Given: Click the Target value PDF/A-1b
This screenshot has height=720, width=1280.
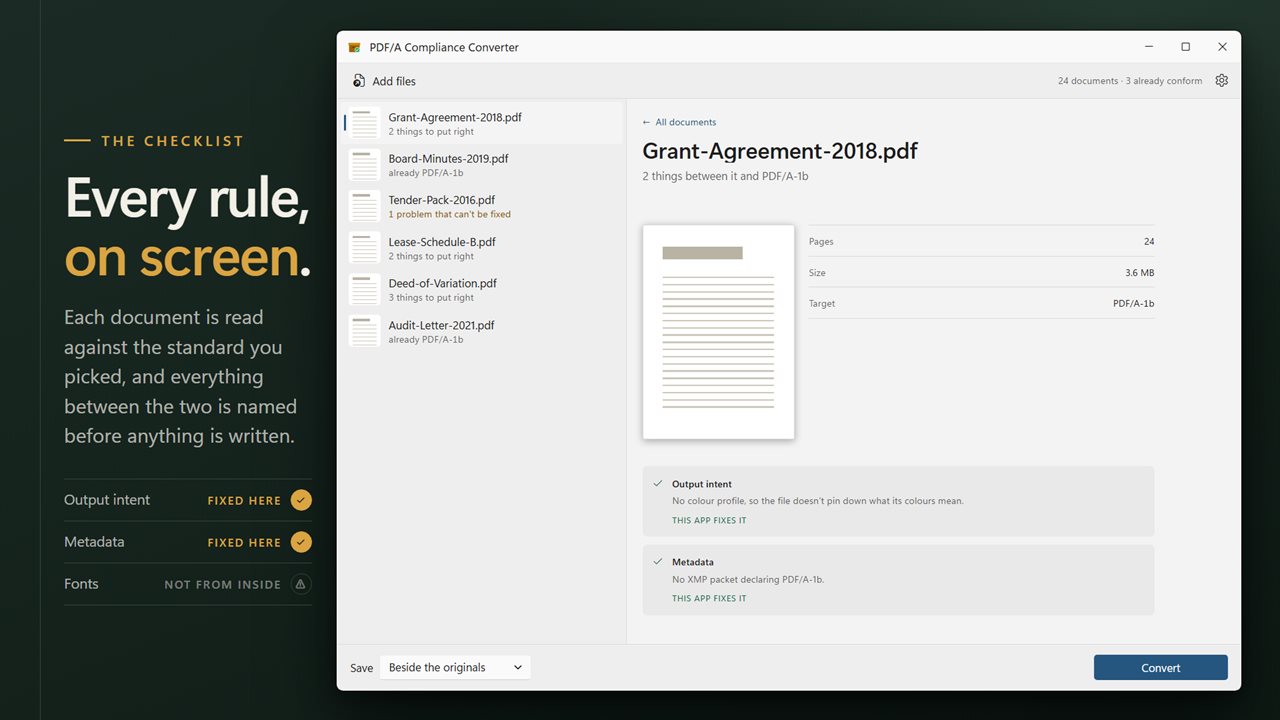Looking at the screenshot, I should tap(1134, 304).
